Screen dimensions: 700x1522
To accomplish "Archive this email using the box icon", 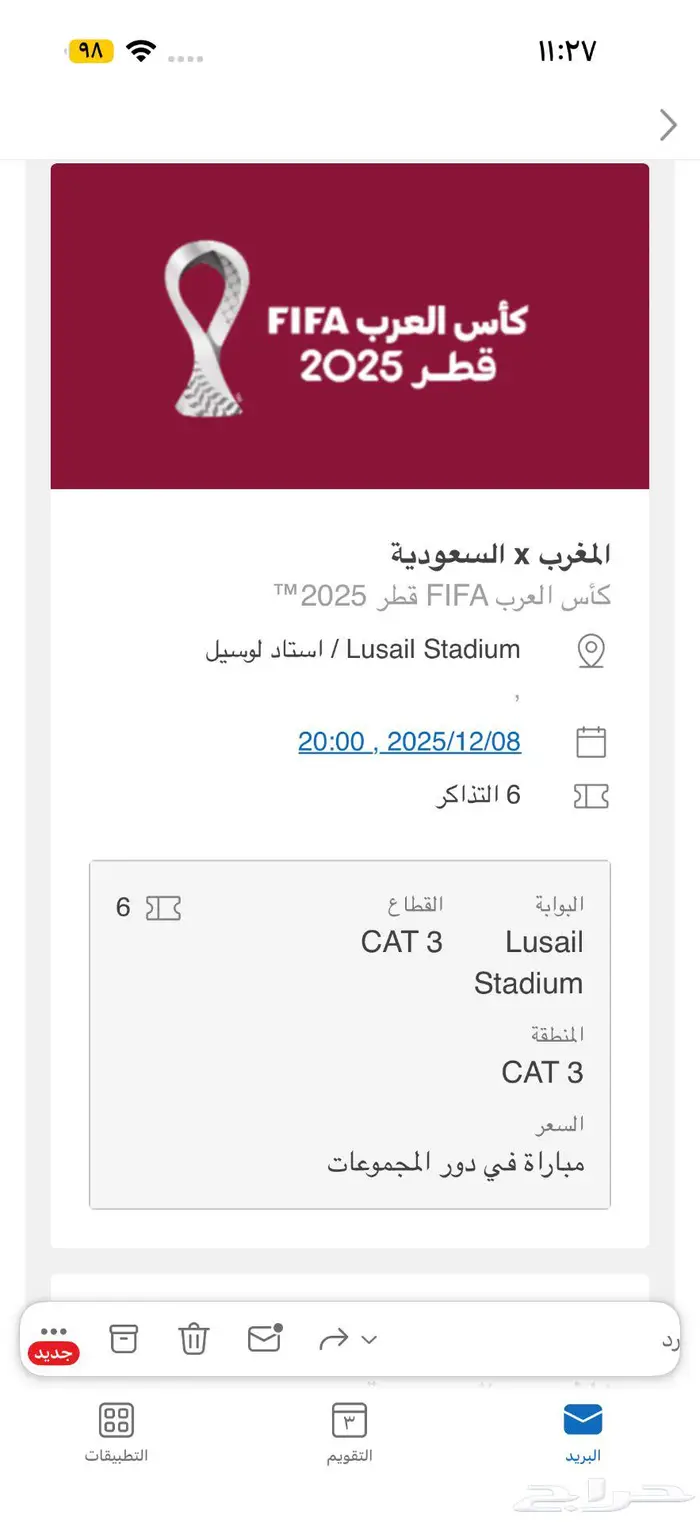I will click(123, 1338).
